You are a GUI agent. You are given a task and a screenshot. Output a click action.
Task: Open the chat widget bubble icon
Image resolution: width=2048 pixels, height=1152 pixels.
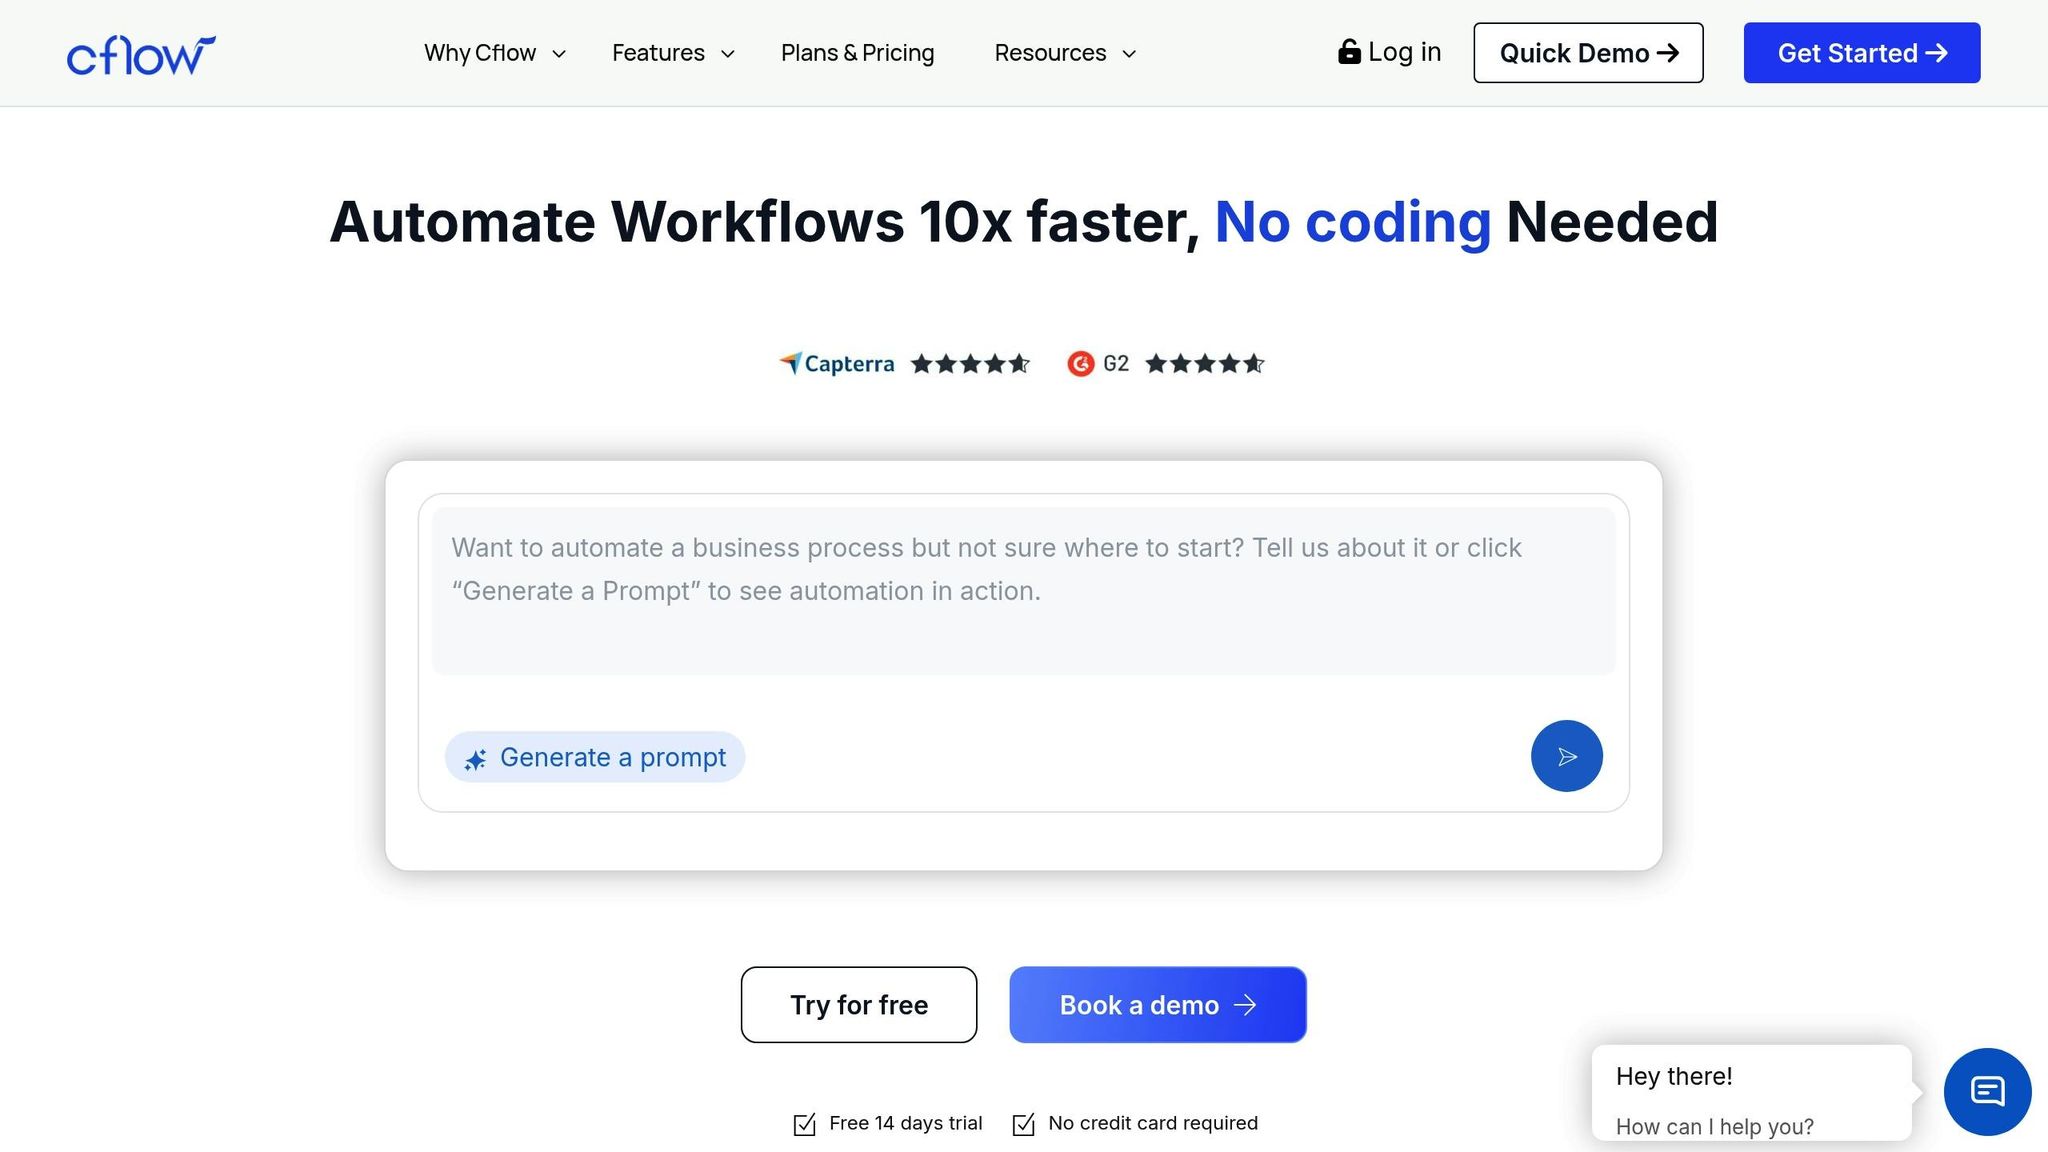(x=1987, y=1091)
